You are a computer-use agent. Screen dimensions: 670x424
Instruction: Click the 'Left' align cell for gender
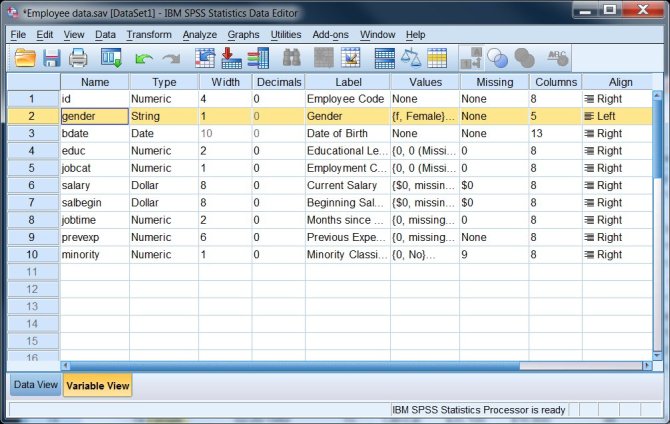click(x=617, y=116)
